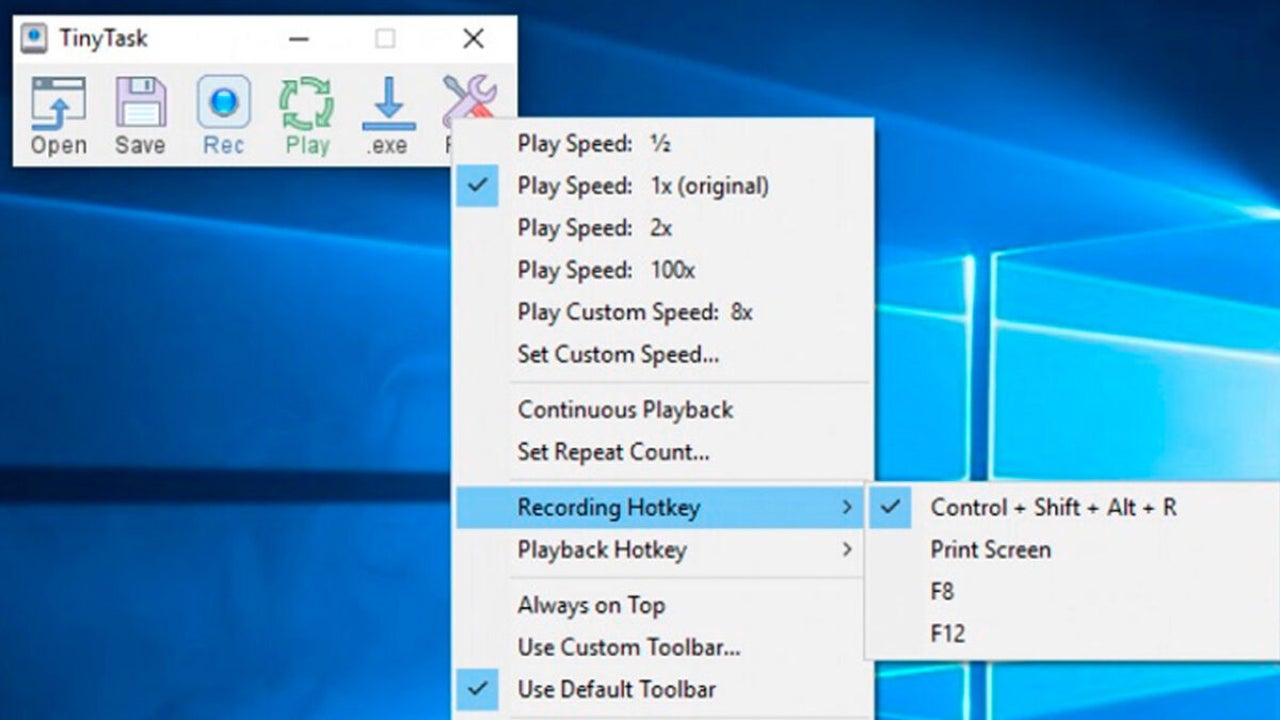Select checked Play Speed 1x (original)
The width and height of the screenshot is (1280, 720).
click(664, 186)
